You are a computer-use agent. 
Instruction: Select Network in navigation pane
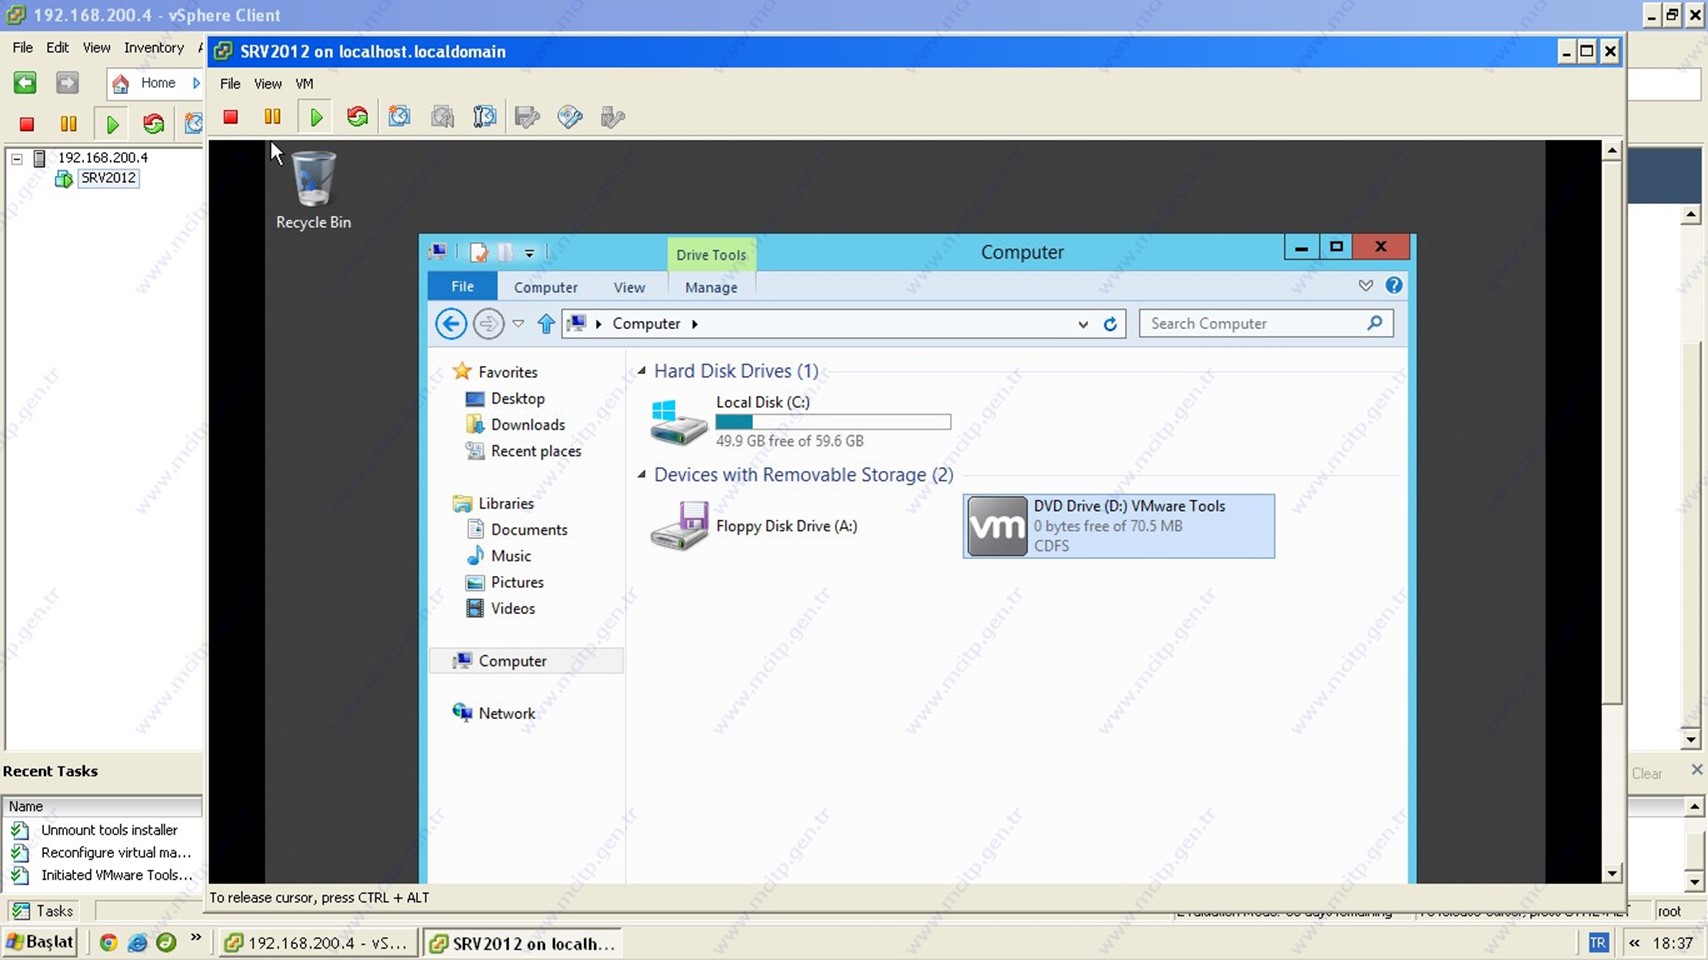coord(506,713)
